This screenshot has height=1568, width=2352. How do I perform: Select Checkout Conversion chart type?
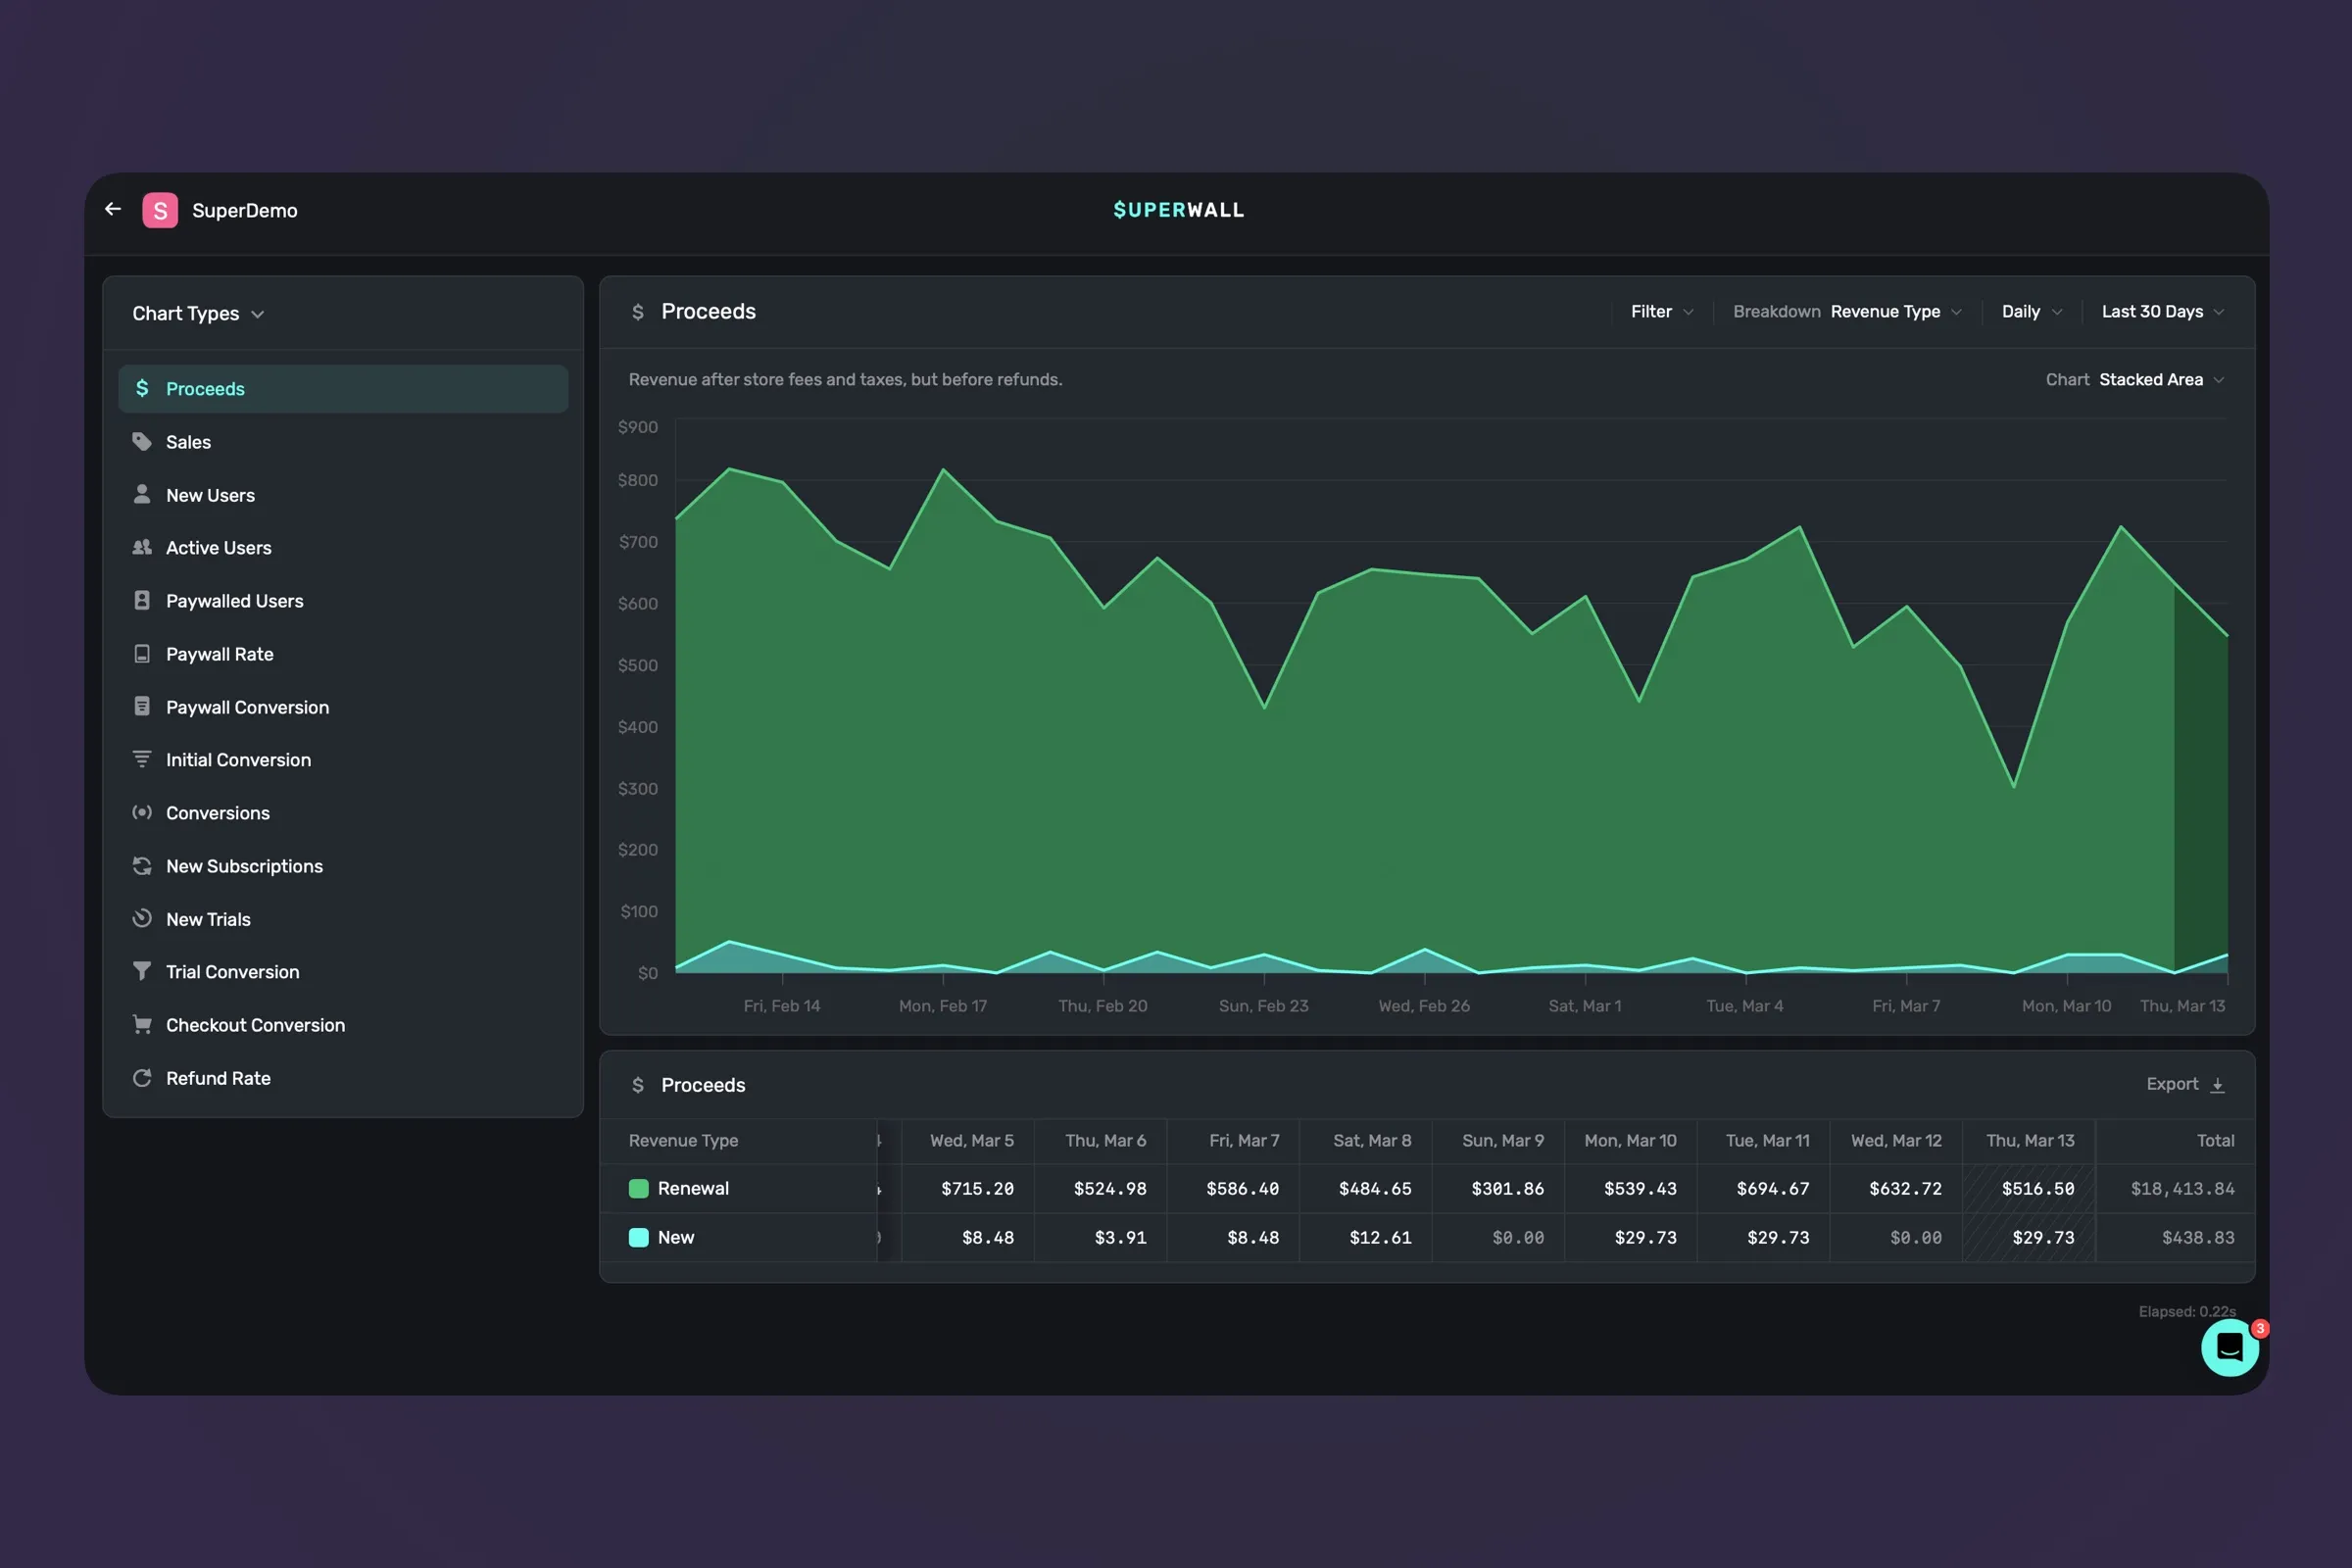pyautogui.click(x=343, y=1024)
